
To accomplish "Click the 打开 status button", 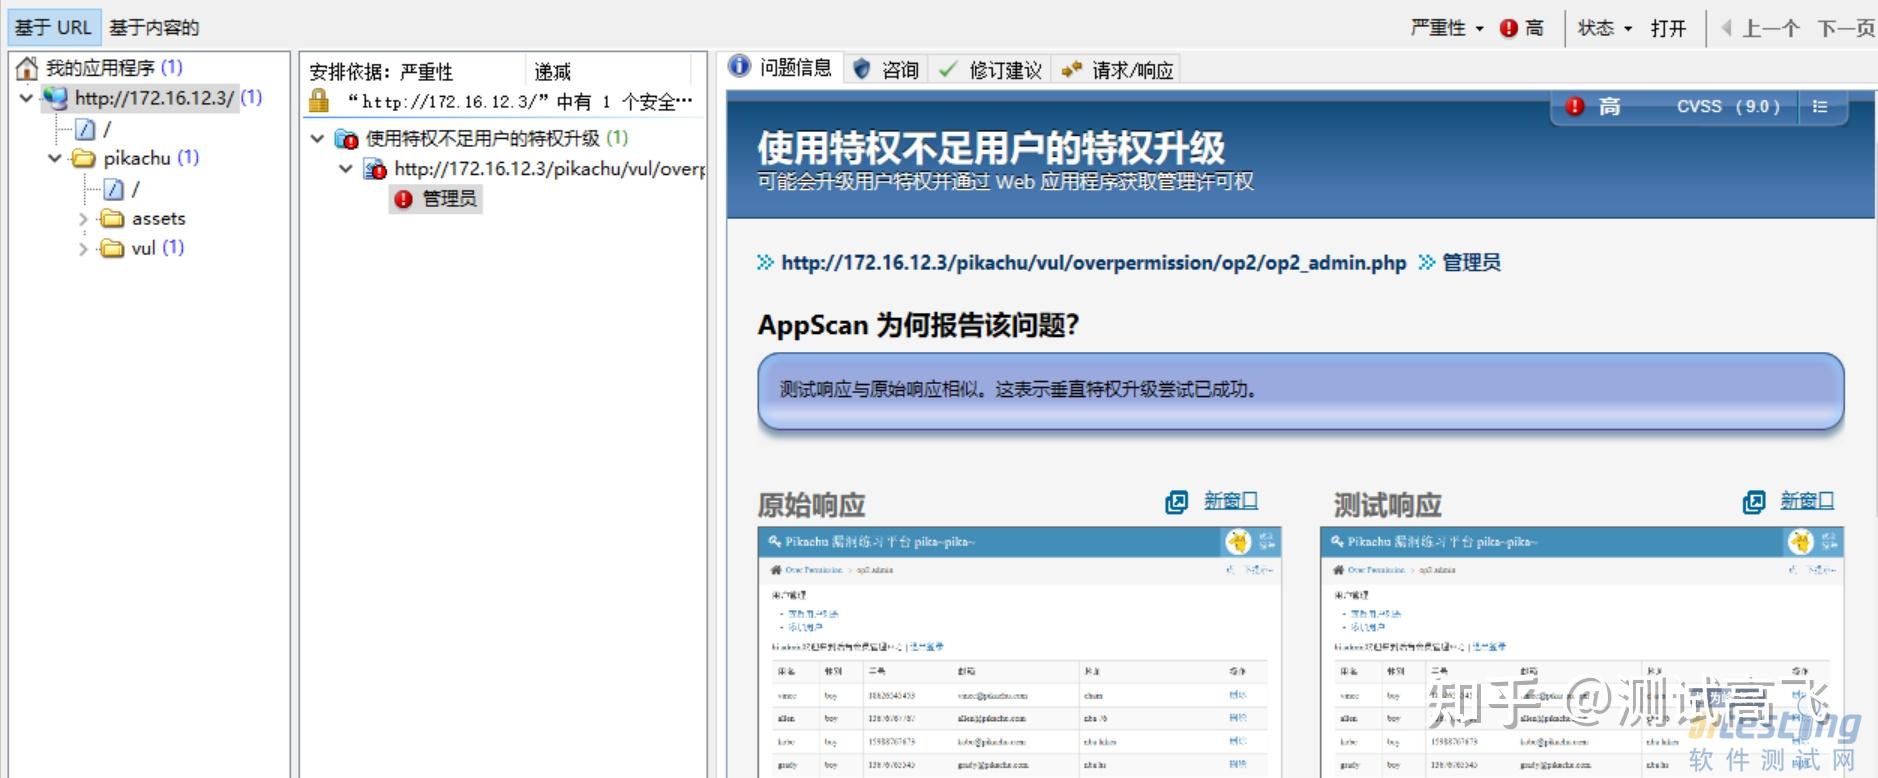I will click(1668, 28).
